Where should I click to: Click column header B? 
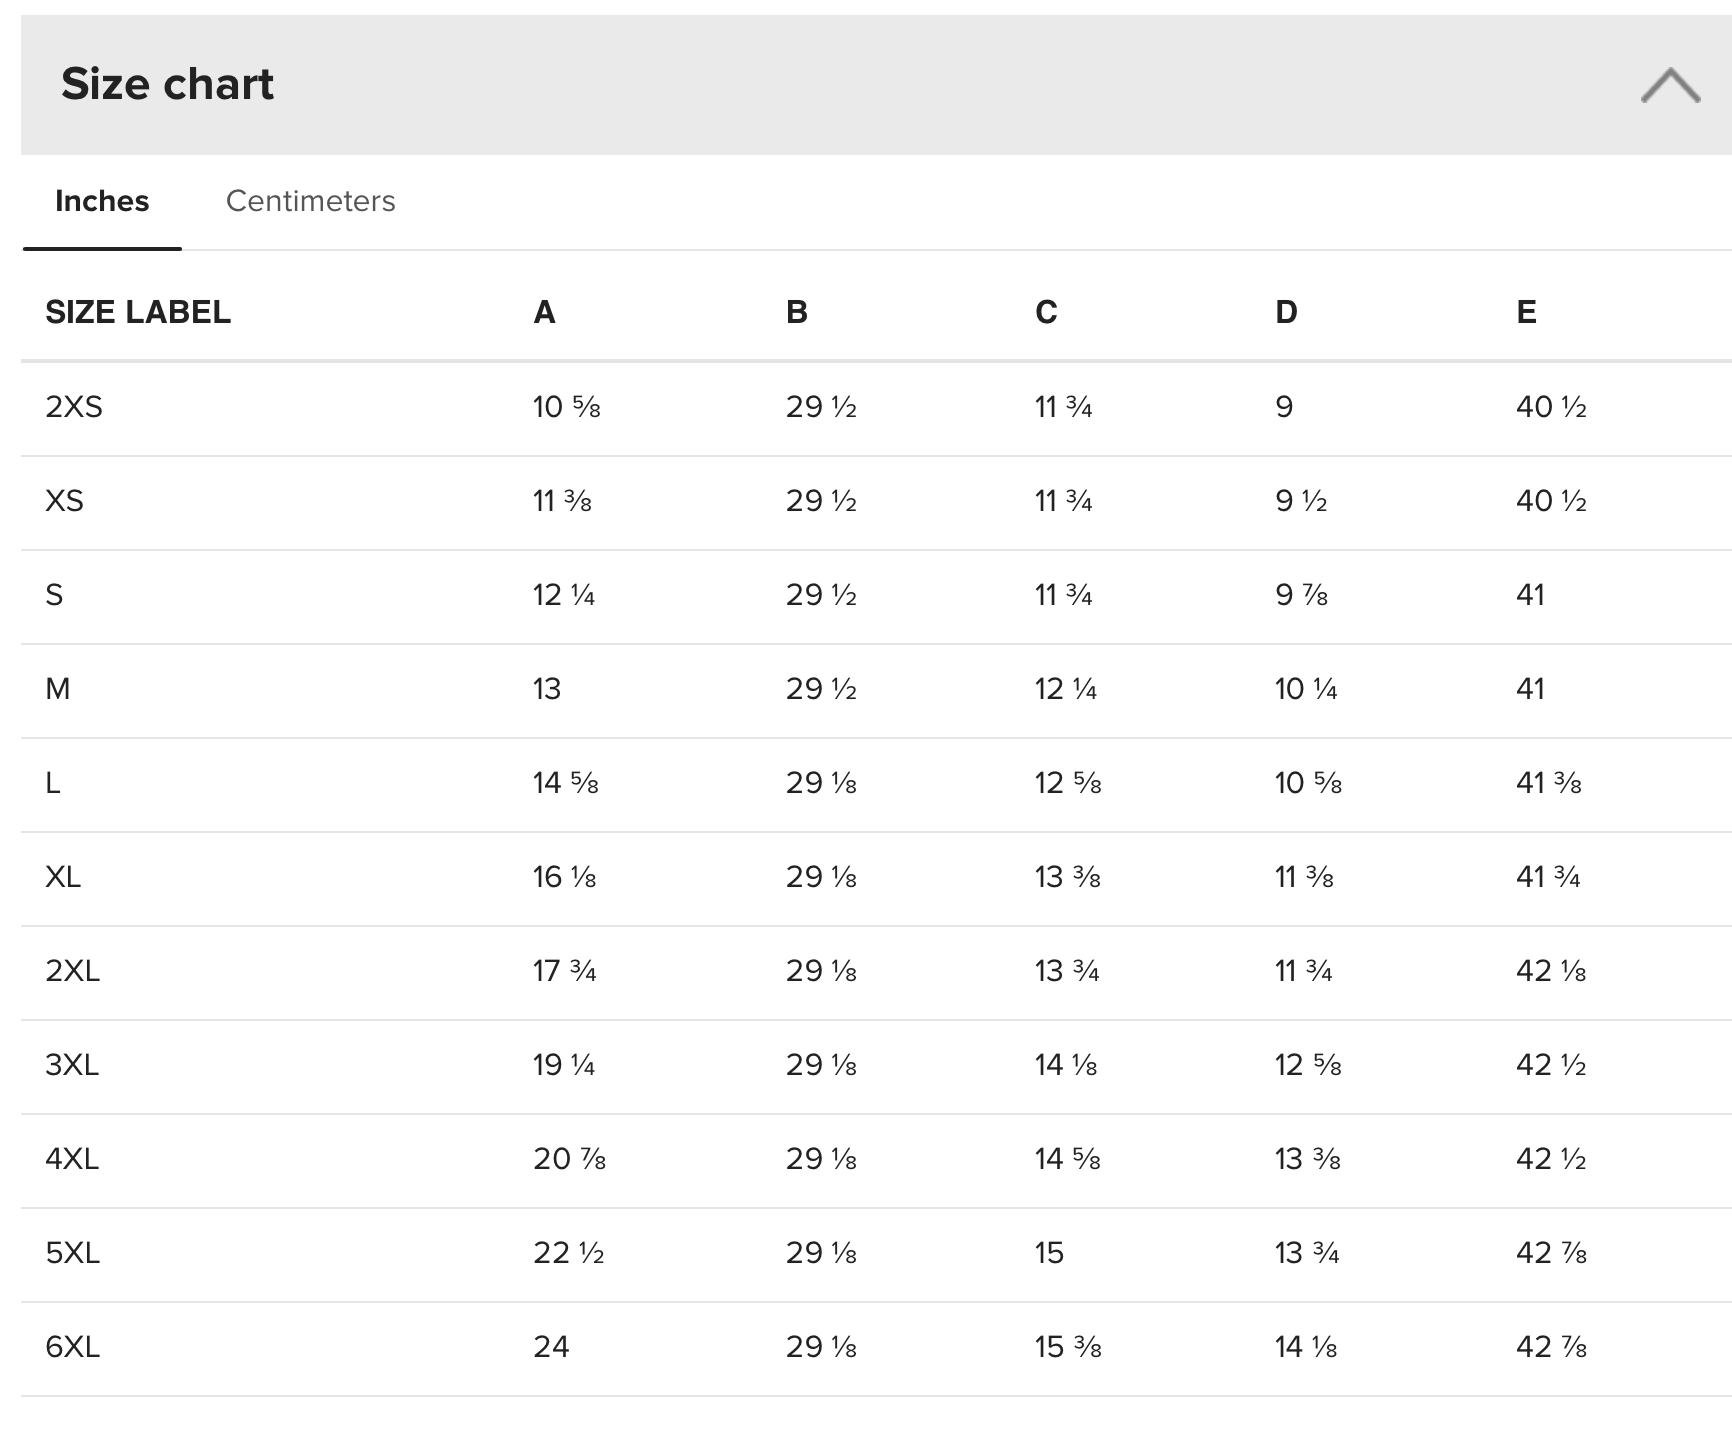pyautogui.click(x=796, y=312)
